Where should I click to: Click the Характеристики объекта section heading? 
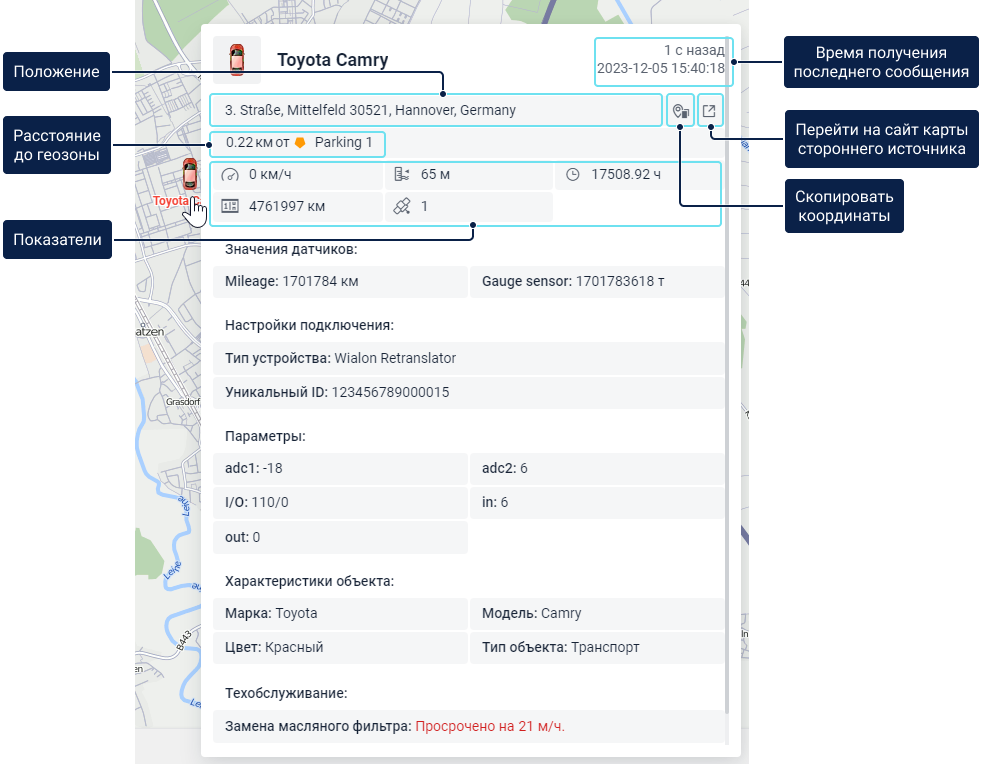(x=309, y=581)
